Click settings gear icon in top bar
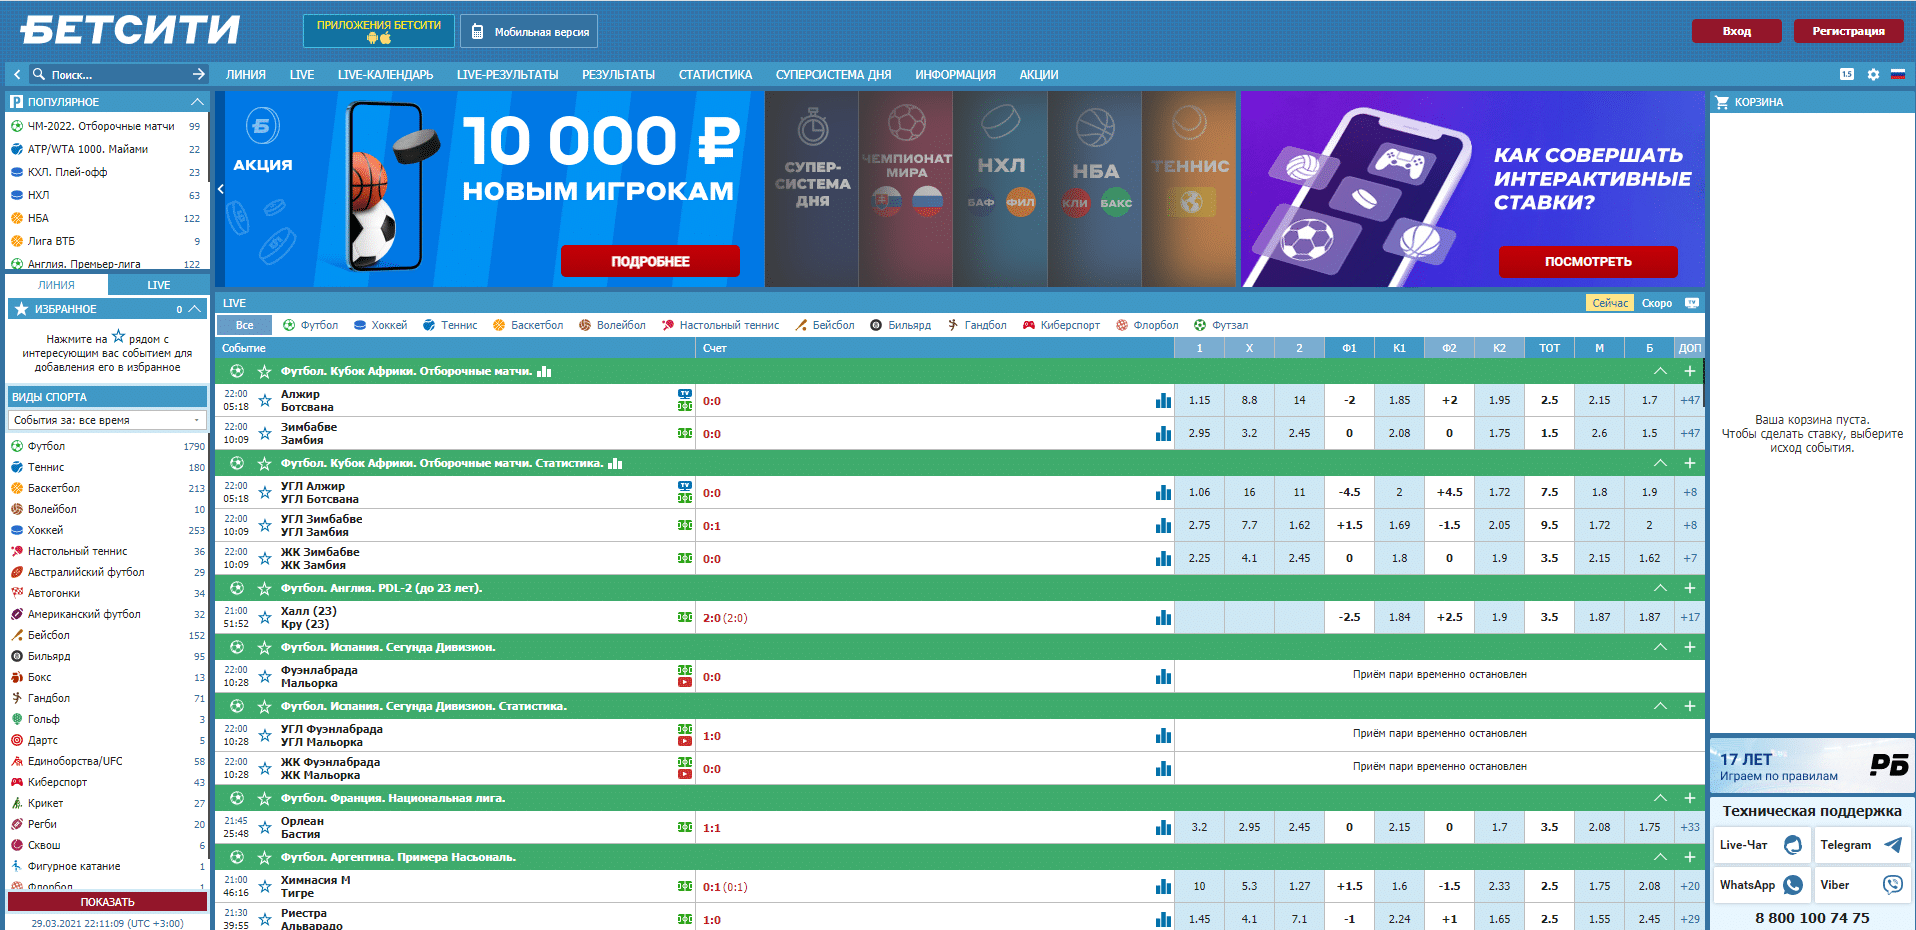The image size is (1916, 930). [1873, 74]
